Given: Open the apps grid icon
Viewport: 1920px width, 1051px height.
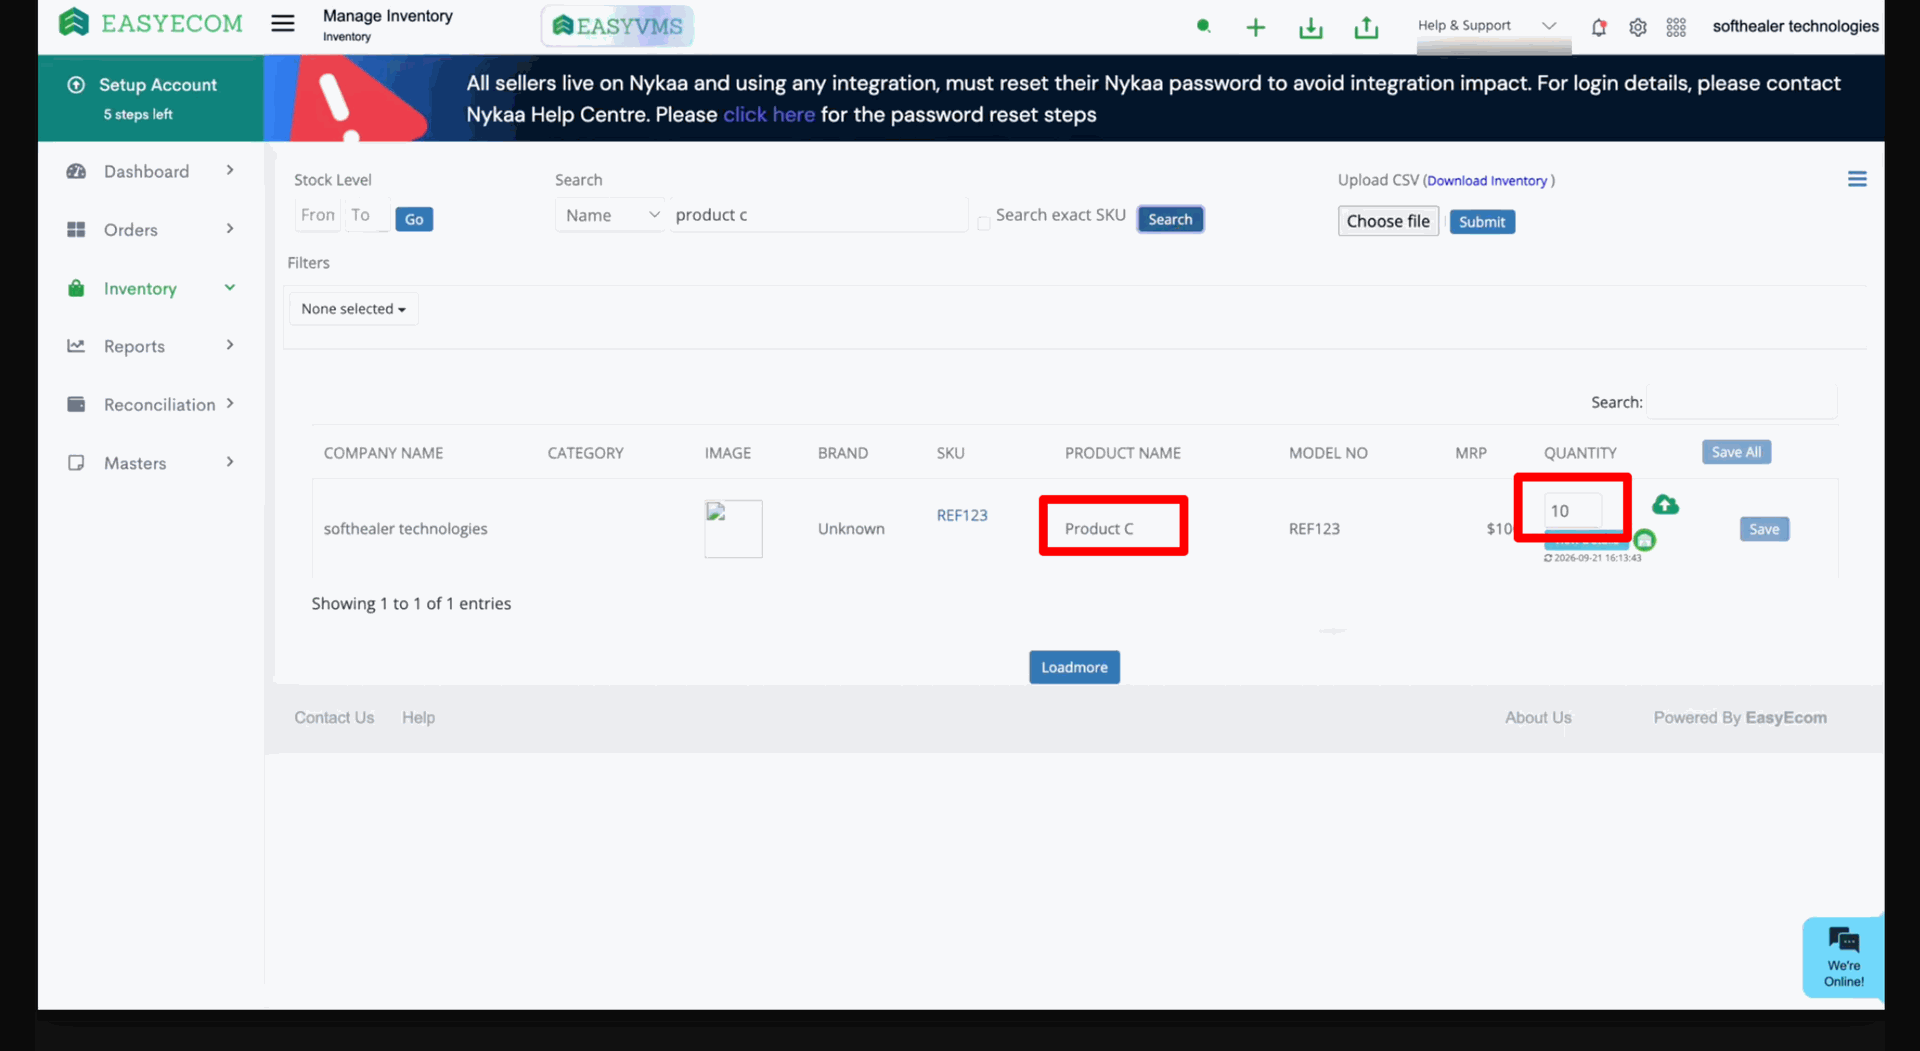Looking at the screenshot, I should (x=1676, y=28).
